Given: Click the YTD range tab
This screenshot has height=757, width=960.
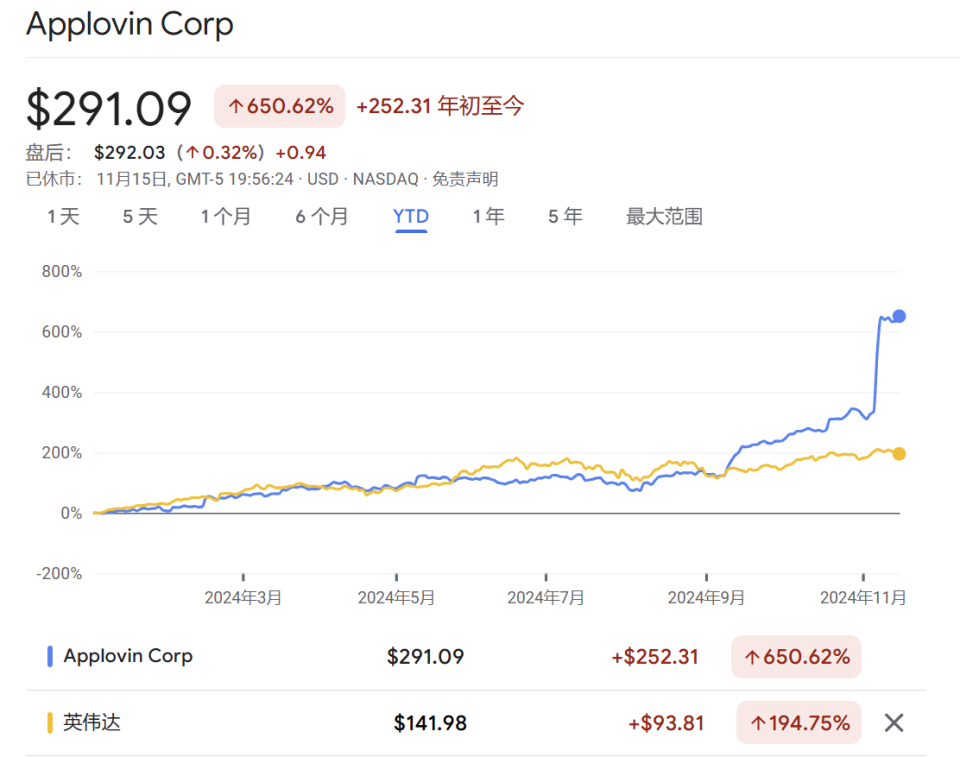Looking at the screenshot, I should (x=410, y=216).
